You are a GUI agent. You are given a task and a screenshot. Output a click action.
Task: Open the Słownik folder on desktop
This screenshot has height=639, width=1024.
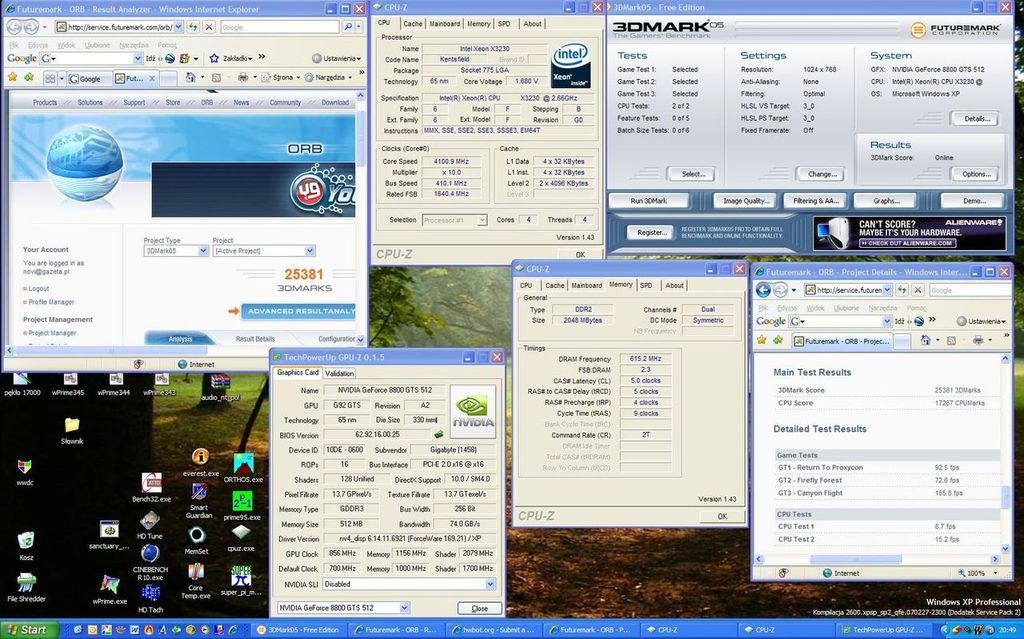72,431
